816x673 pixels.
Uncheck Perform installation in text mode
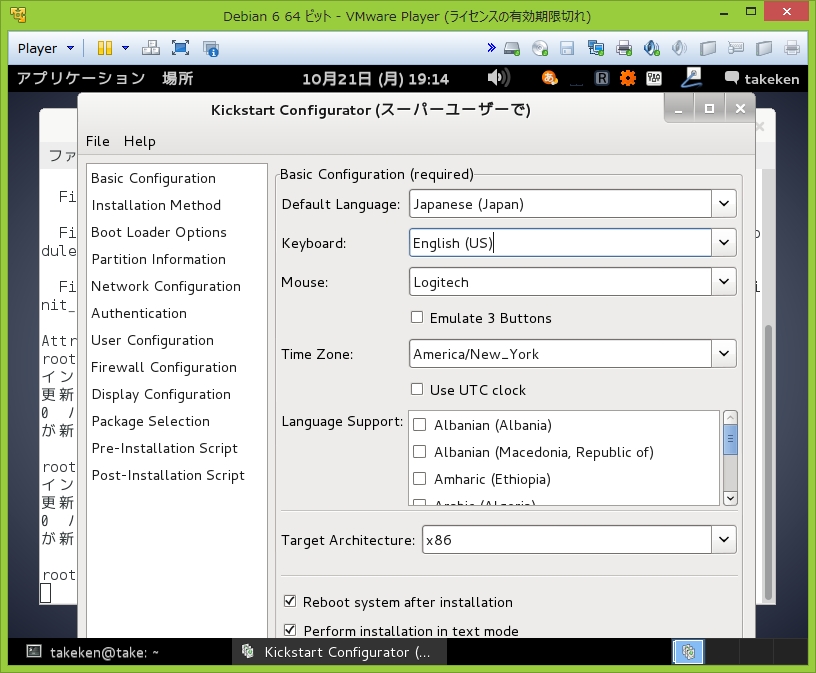click(290, 630)
